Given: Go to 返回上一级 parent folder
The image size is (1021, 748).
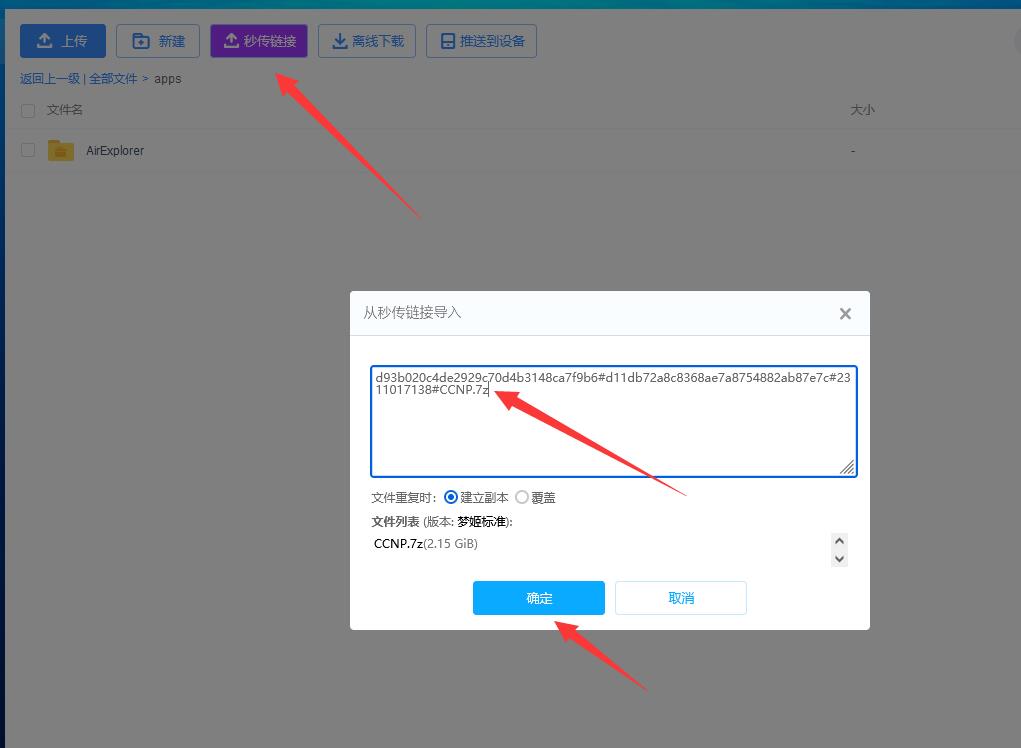Looking at the screenshot, I should click(49, 78).
